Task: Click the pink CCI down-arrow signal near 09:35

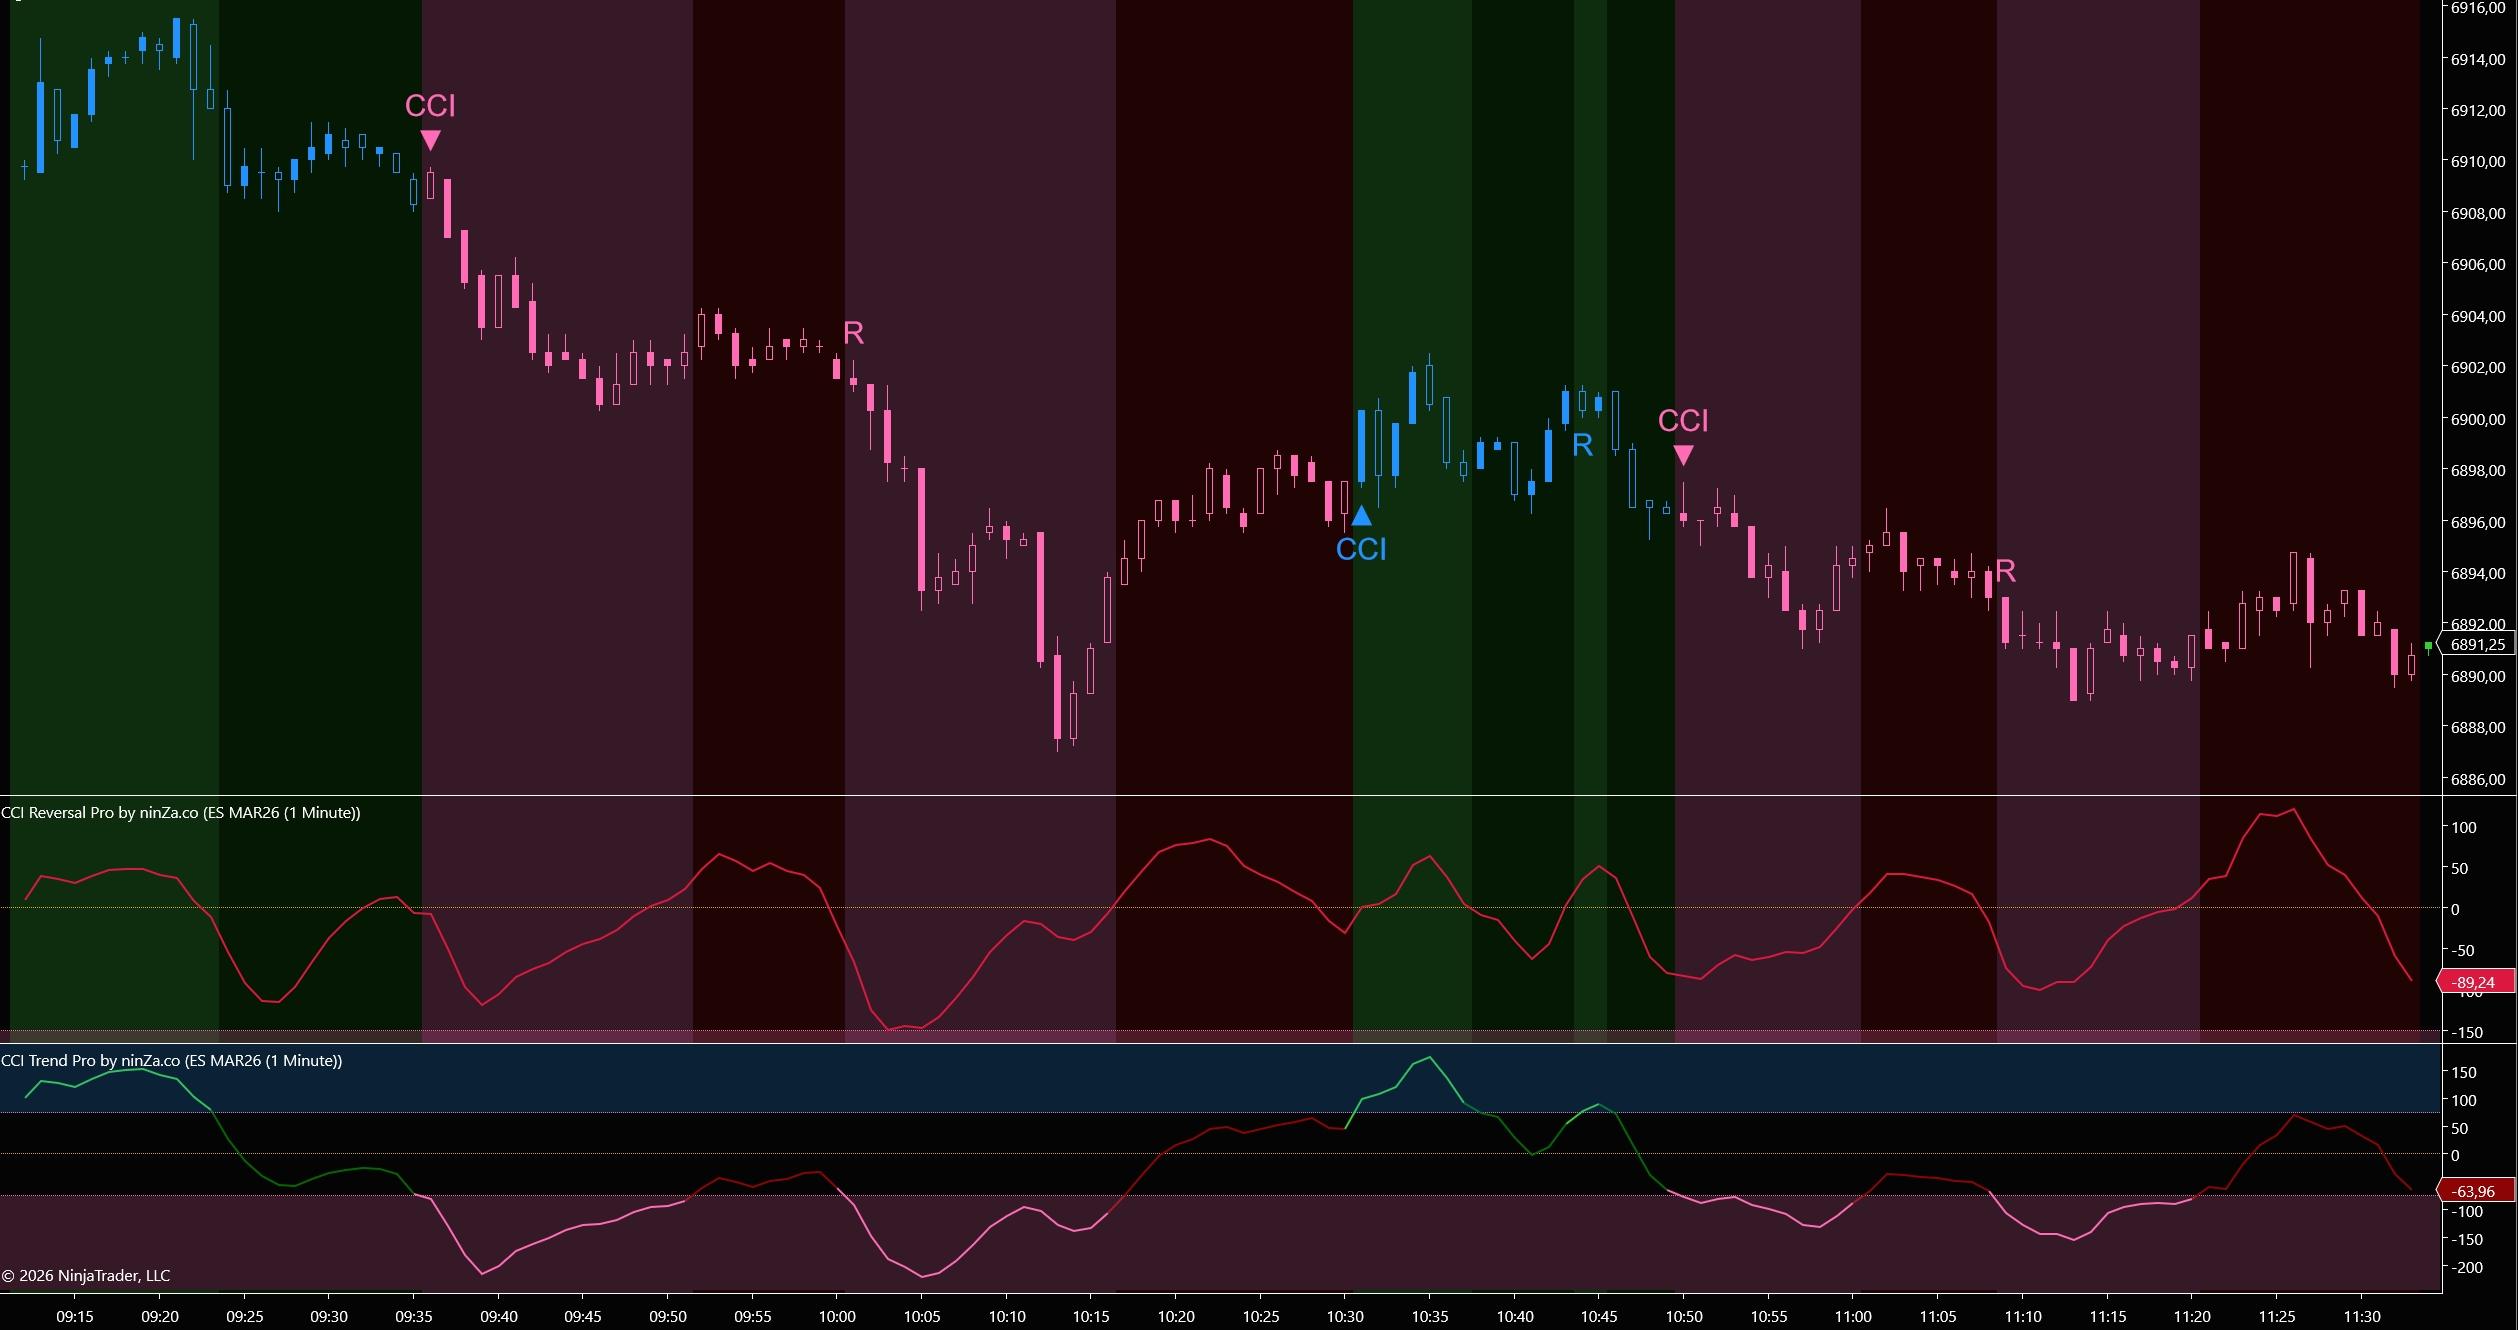Action: [x=430, y=140]
